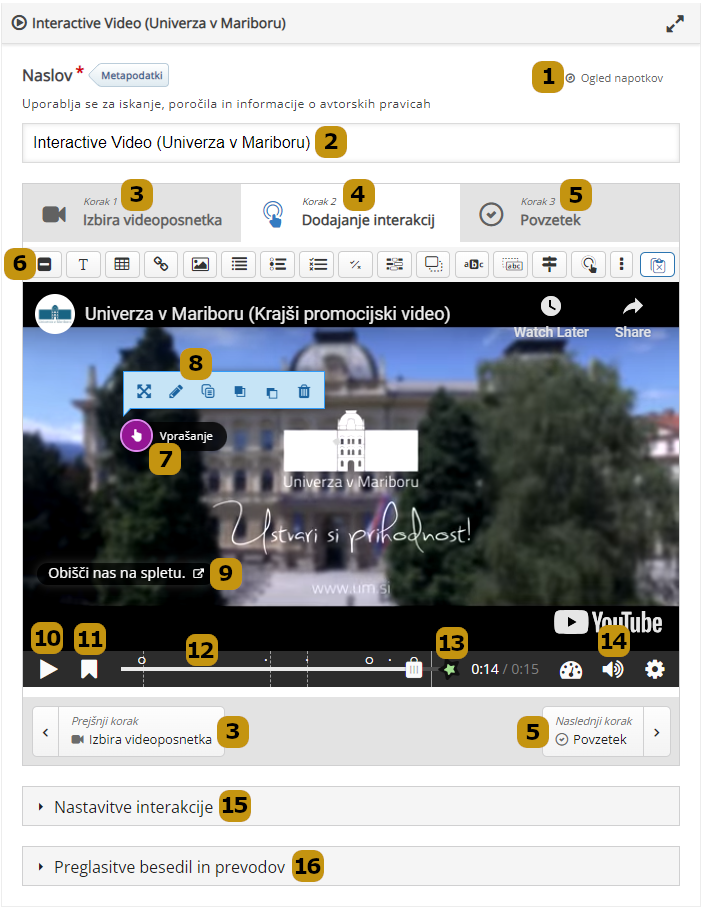This screenshot has width=702, height=910.
Task: Toggle fullscreen of the editor panel
Action: coord(675,24)
